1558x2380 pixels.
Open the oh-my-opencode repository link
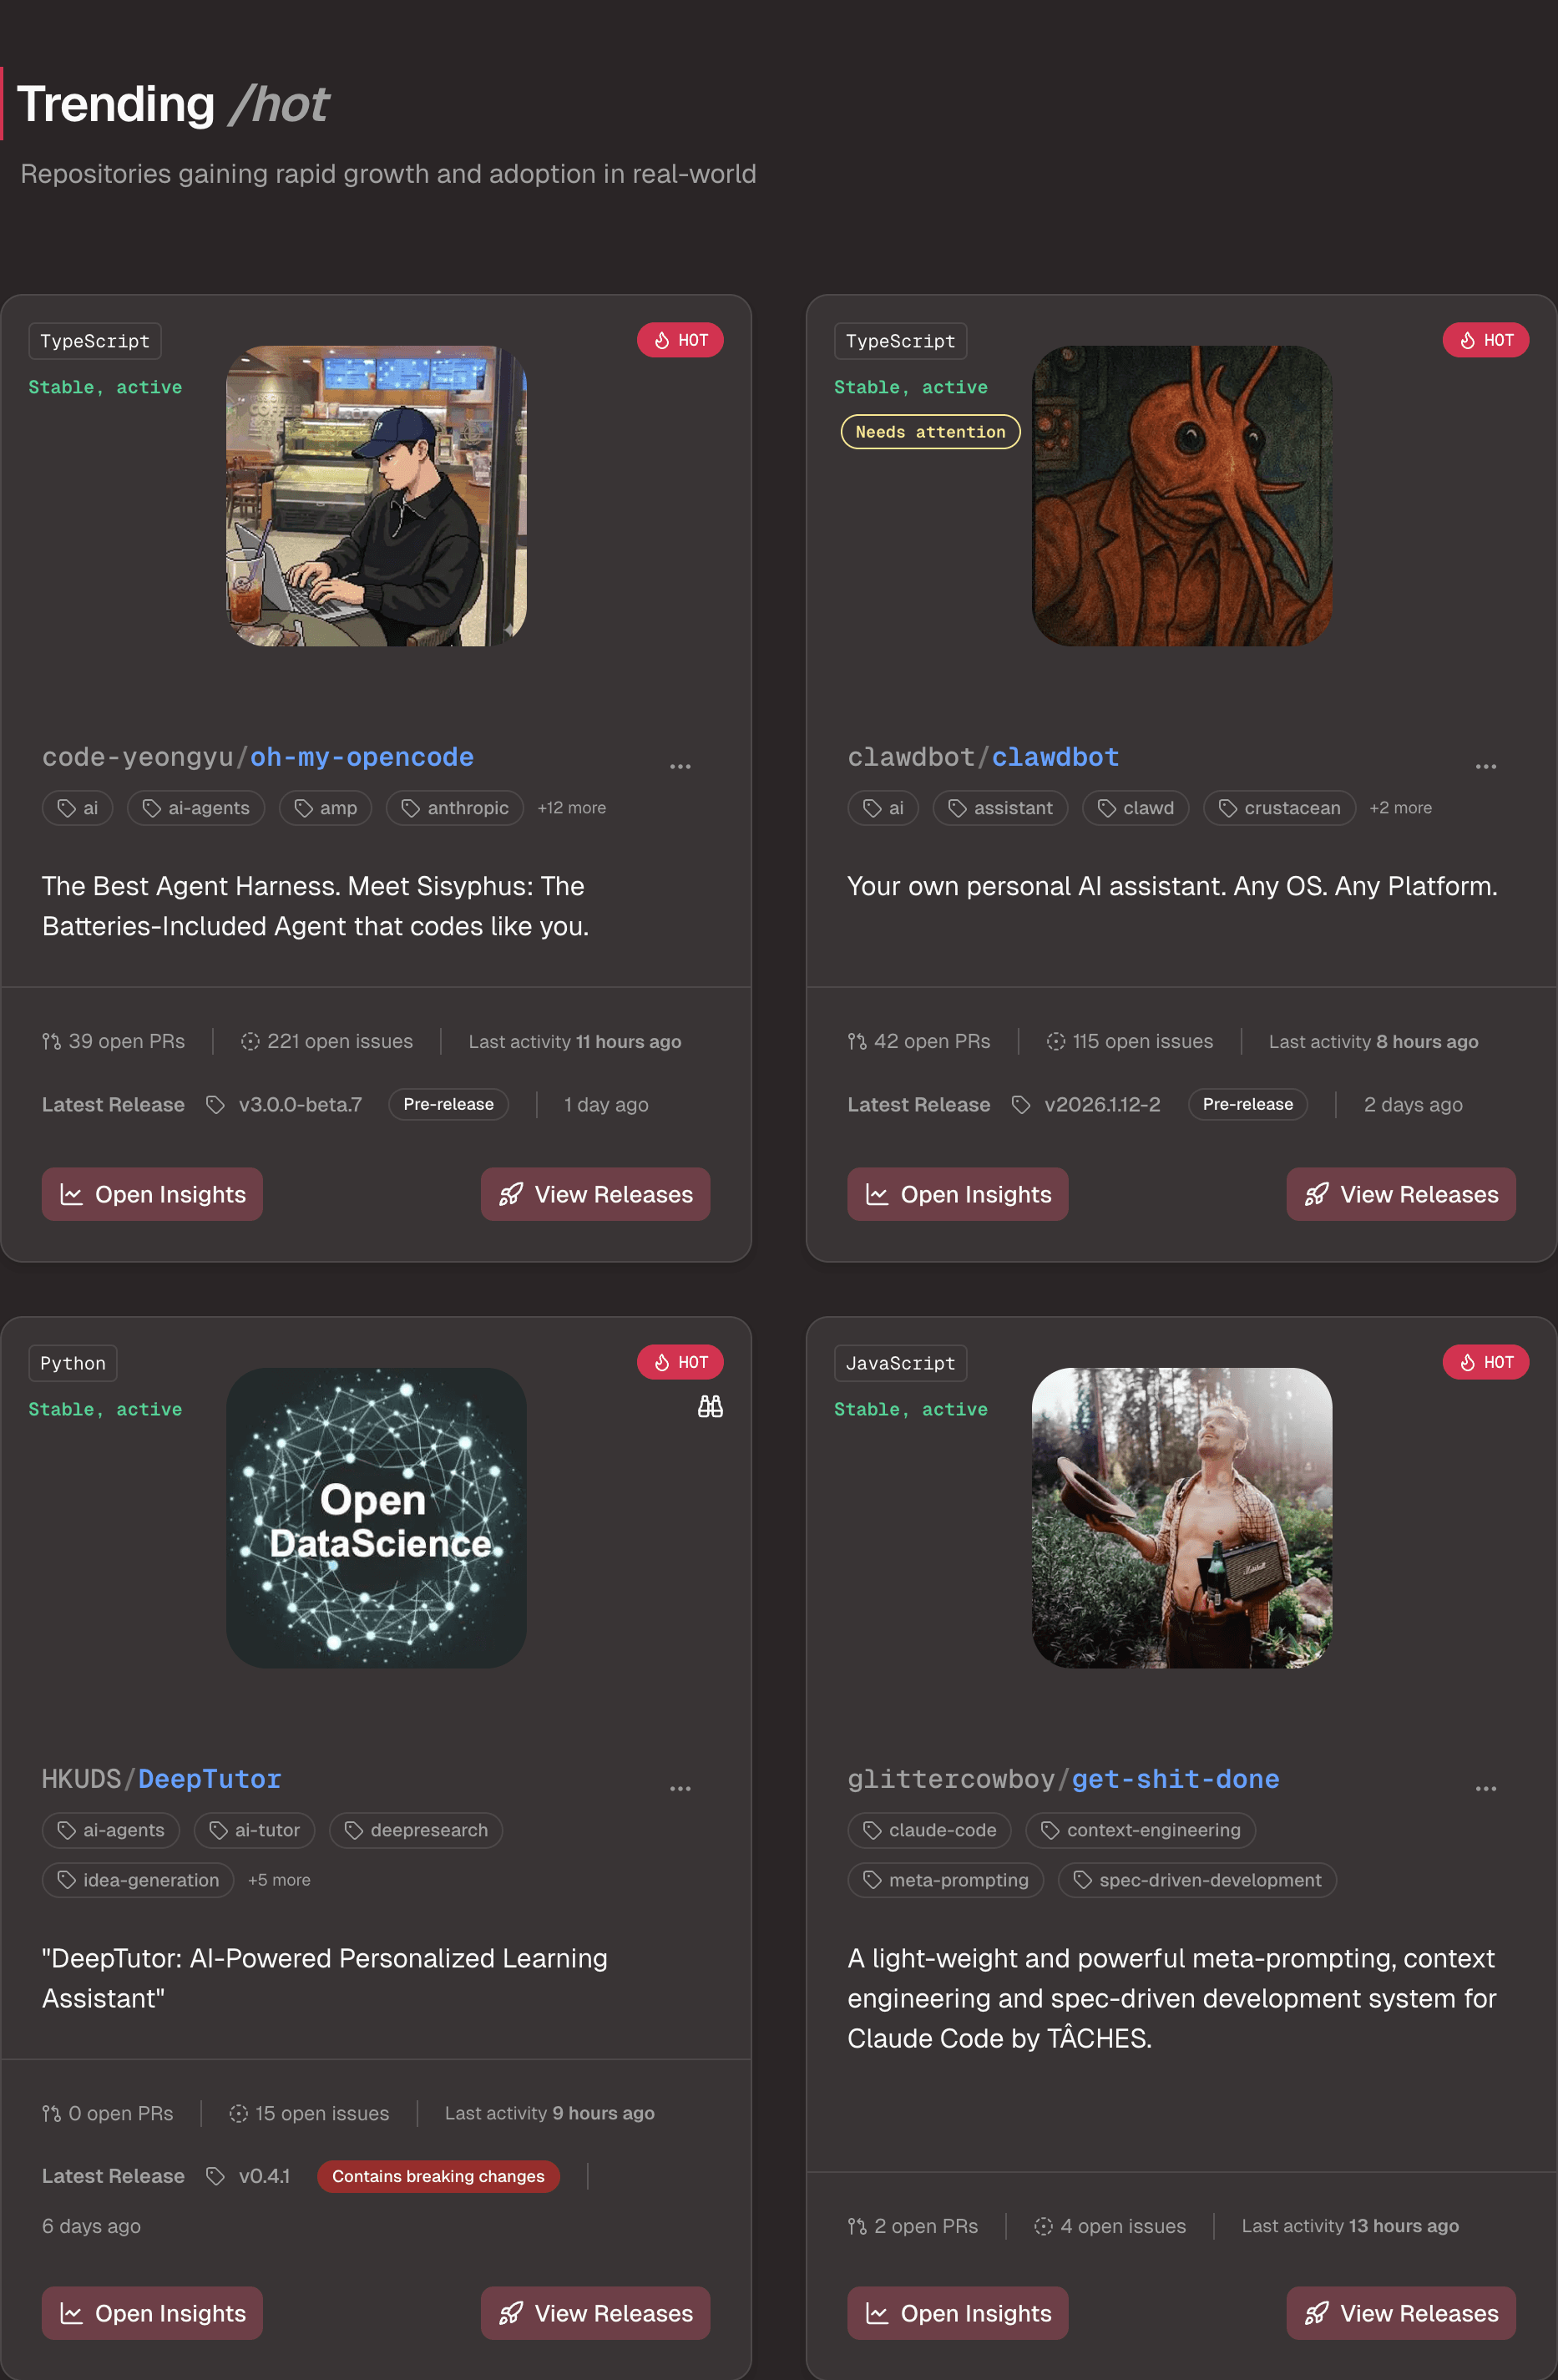pos(362,757)
